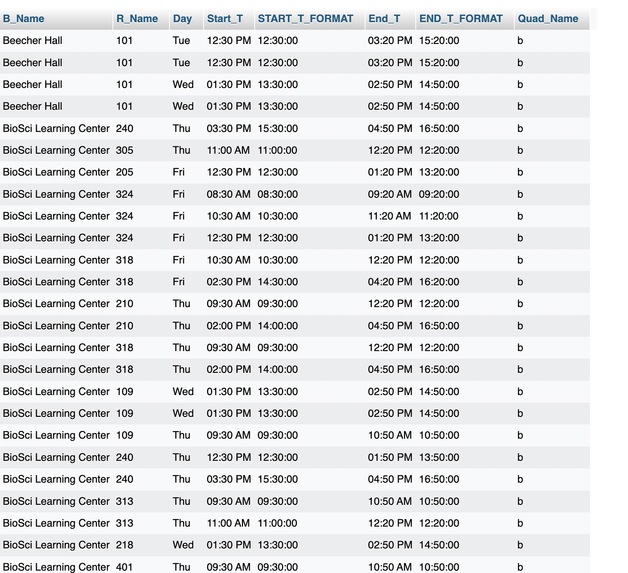Select 13:20:00 in the room 205 row
This screenshot has height=573, width=628.
click(439, 172)
